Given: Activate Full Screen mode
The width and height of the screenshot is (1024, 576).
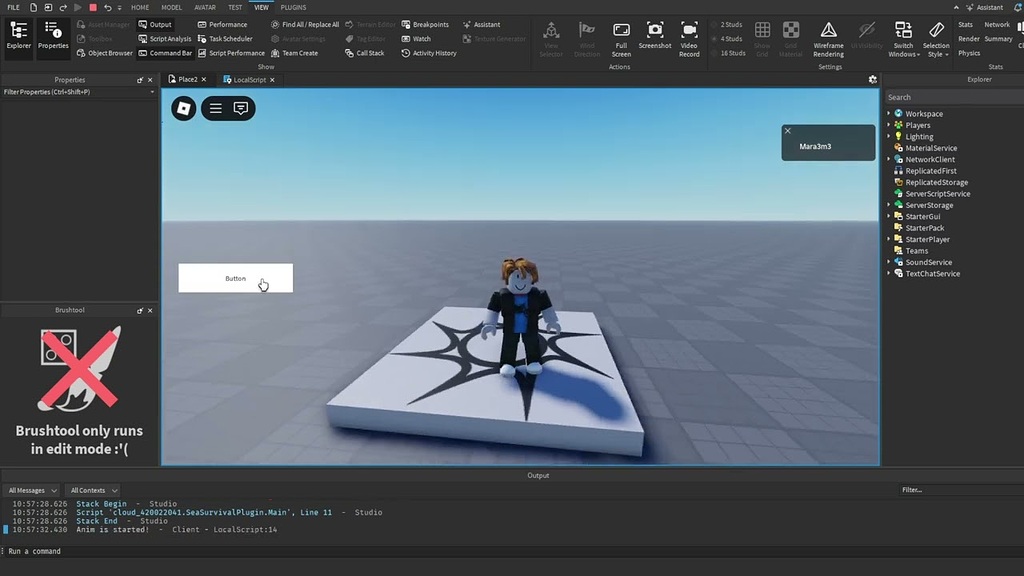Looking at the screenshot, I should pos(621,38).
